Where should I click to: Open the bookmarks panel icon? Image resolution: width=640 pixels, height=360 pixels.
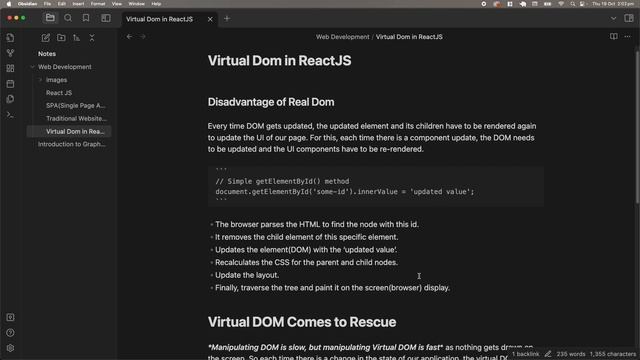86,18
